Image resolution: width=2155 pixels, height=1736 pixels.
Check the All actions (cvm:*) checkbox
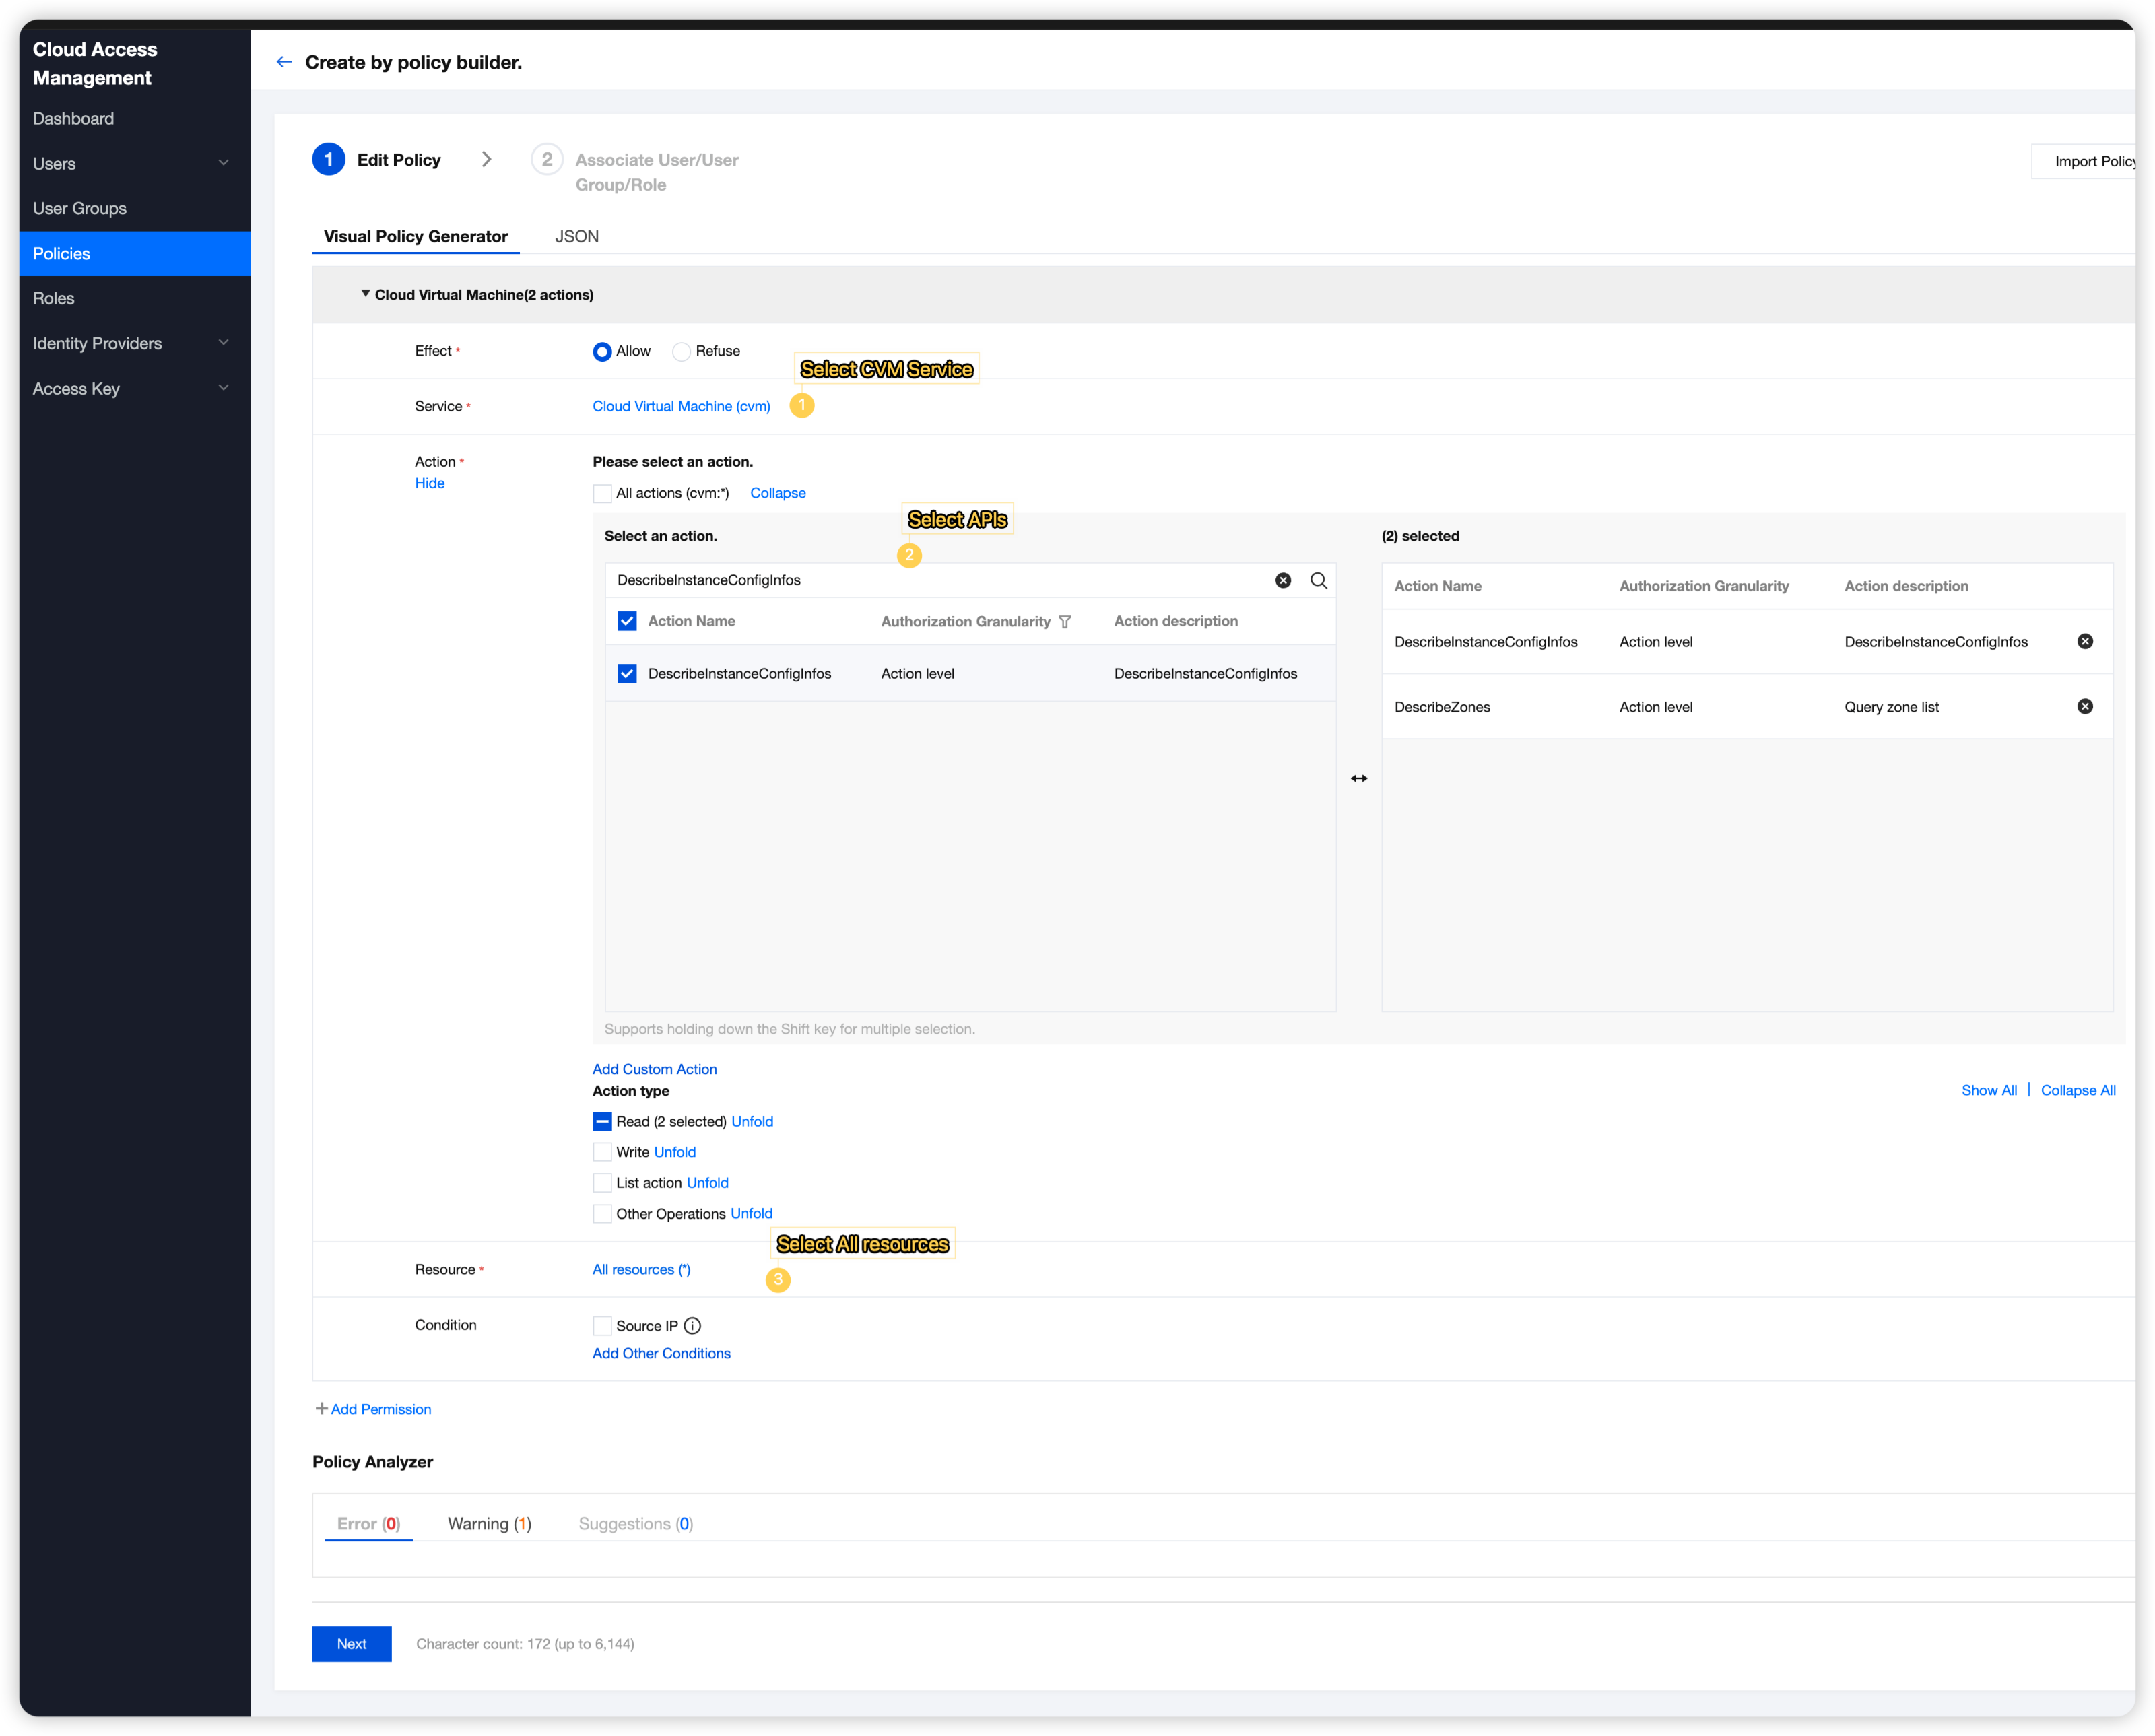(602, 494)
